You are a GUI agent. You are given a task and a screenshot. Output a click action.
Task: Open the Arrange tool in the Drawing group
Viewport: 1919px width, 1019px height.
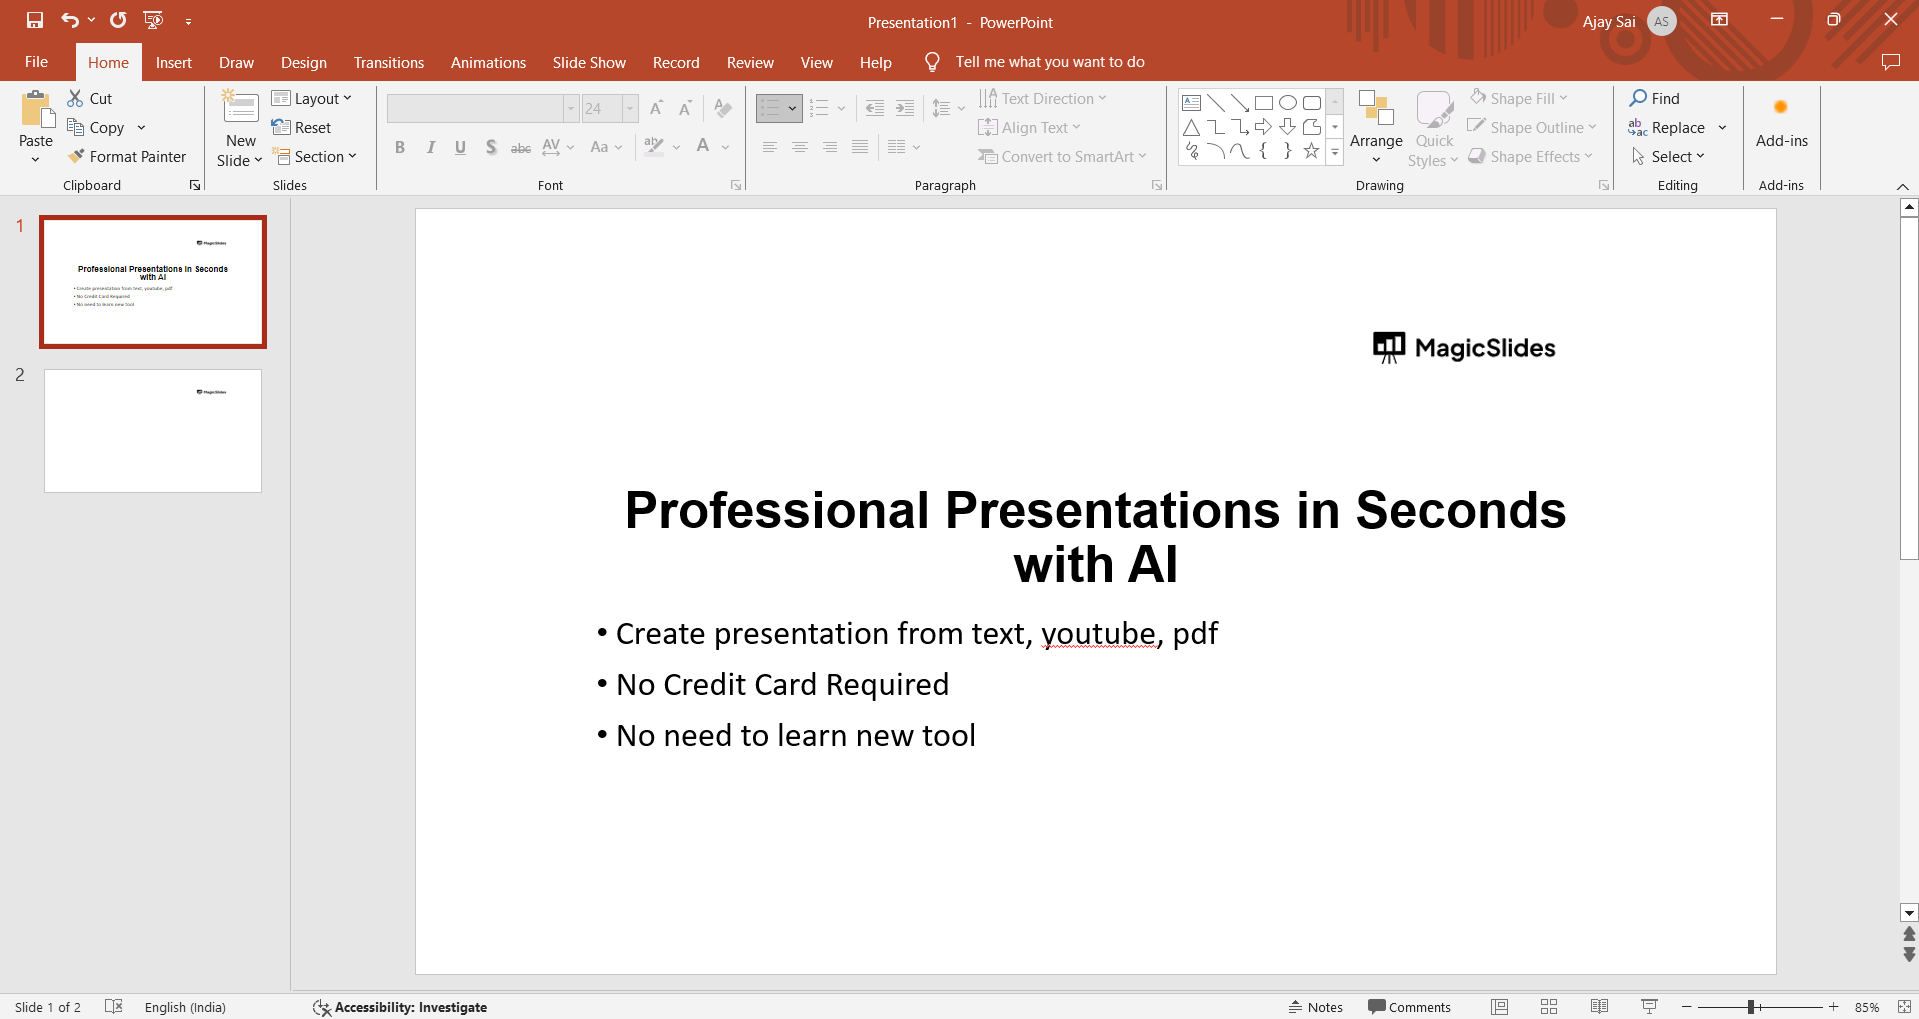[1376, 128]
